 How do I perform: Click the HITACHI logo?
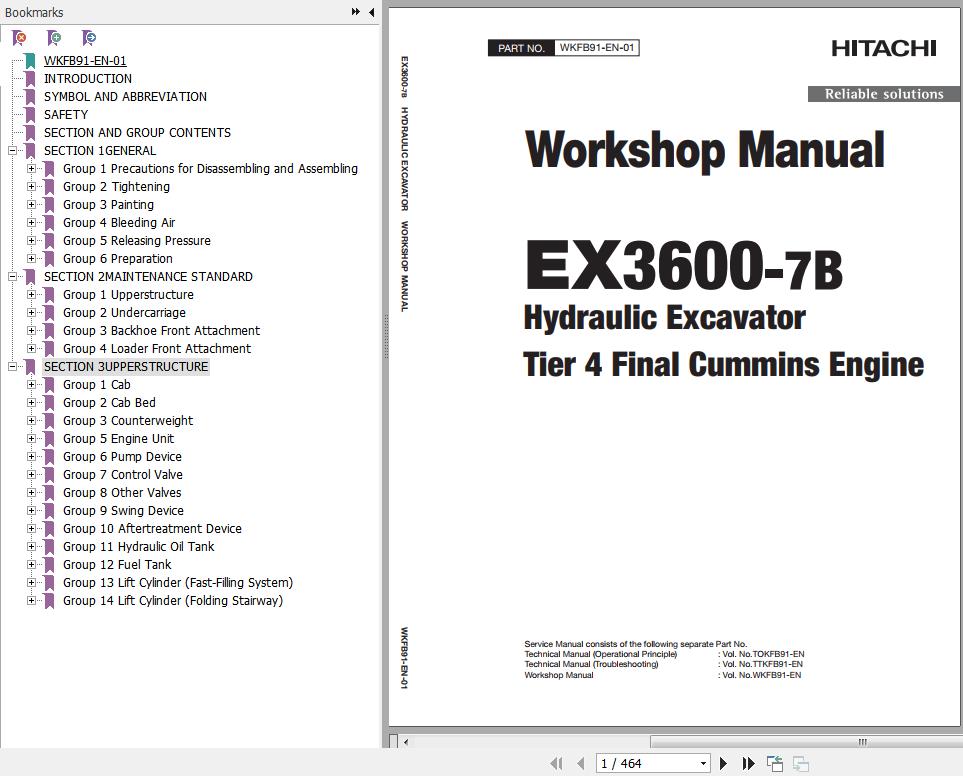[x=884, y=48]
